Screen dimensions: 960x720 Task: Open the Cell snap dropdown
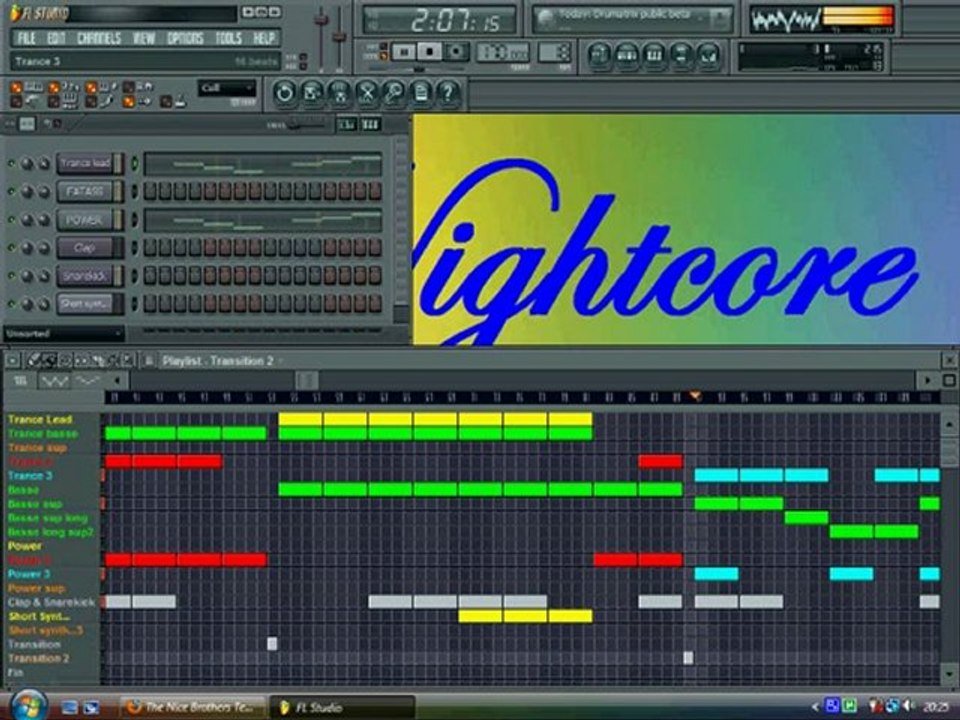pyautogui.click(x=226, y=88)
